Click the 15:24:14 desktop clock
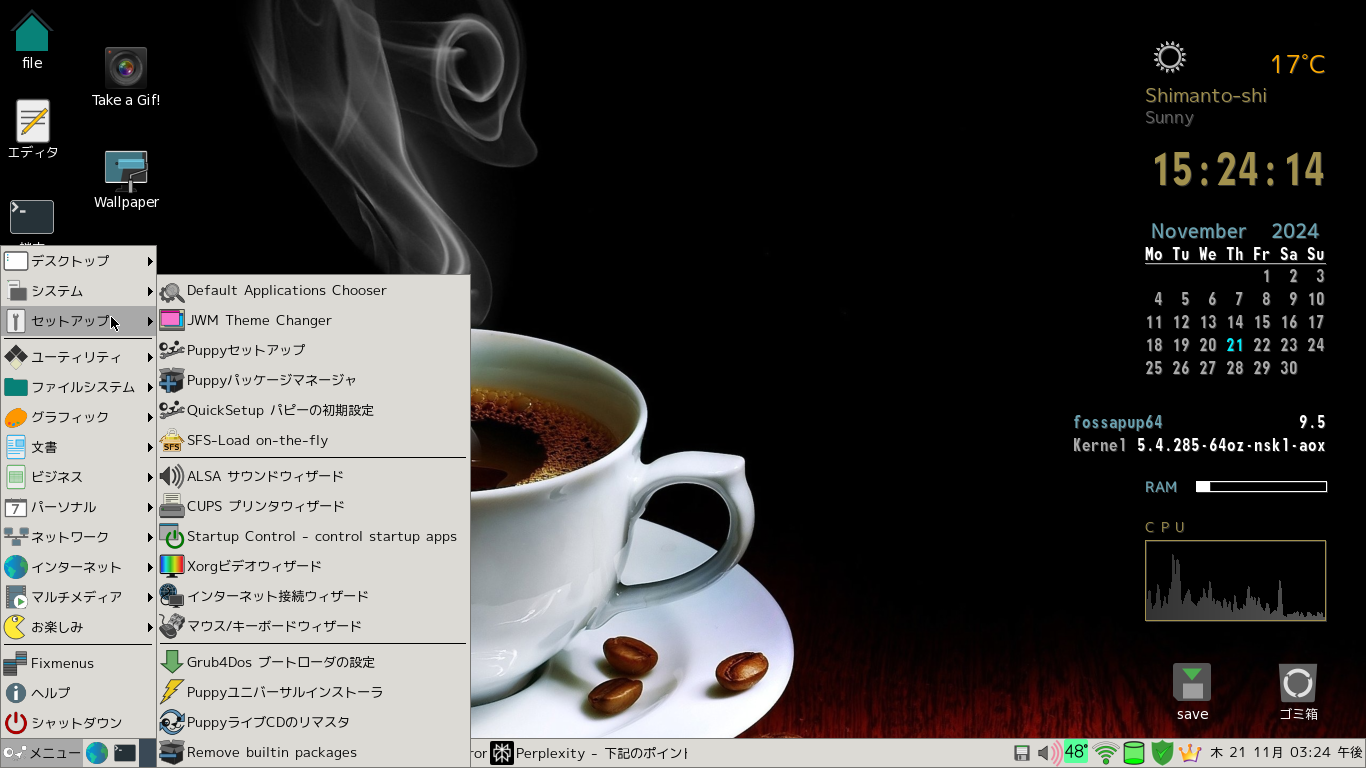This screenshot has width=1366, height=768. pos(1239,170)
